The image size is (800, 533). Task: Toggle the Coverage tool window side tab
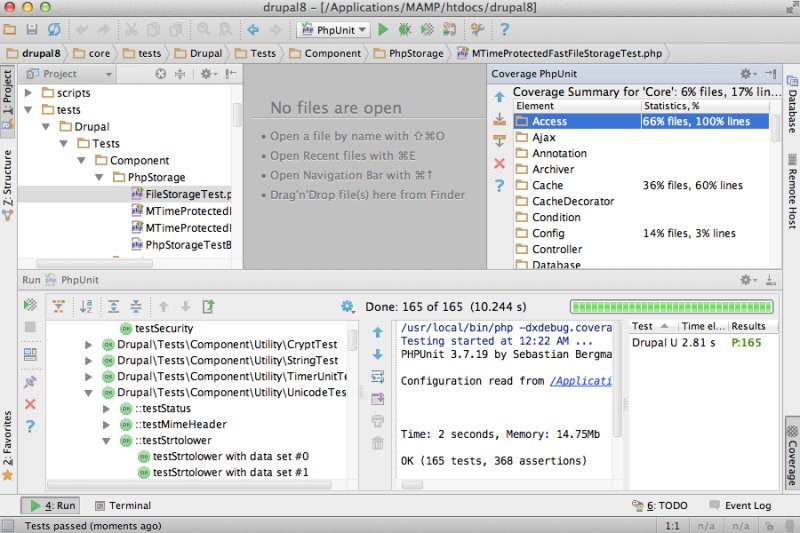[x=792, y=455]
